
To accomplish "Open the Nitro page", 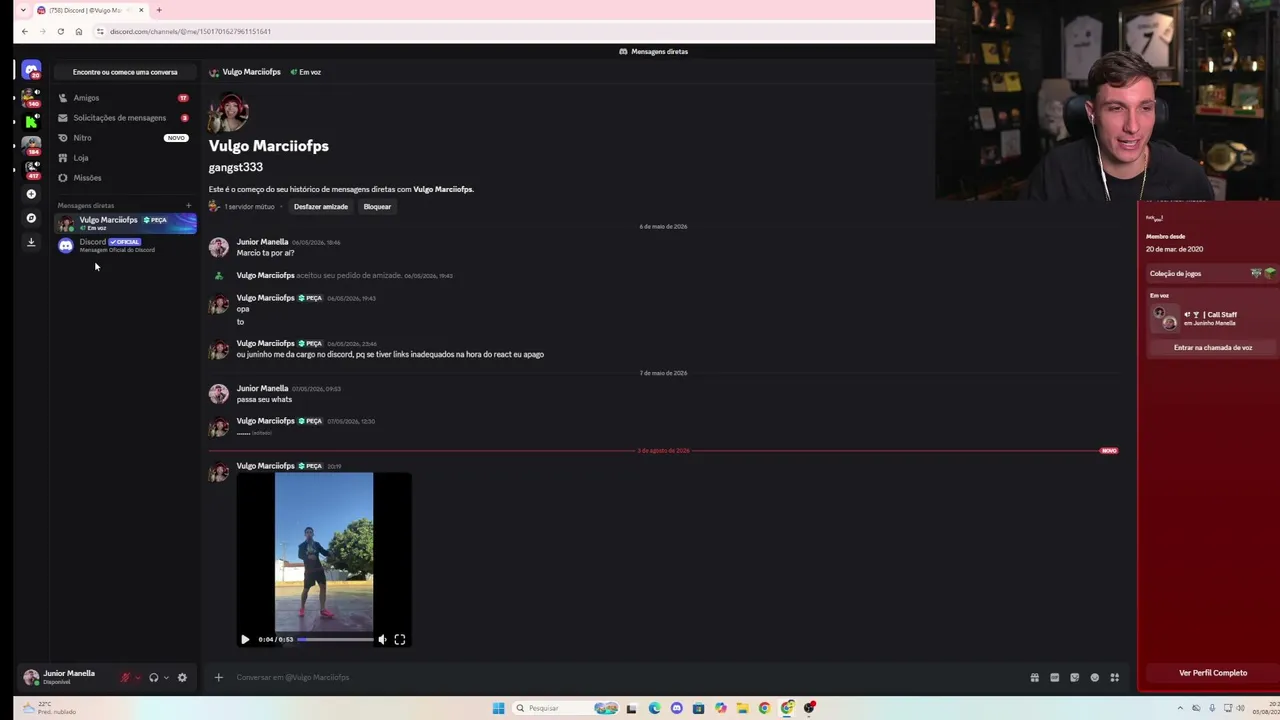I will [123, 138].
